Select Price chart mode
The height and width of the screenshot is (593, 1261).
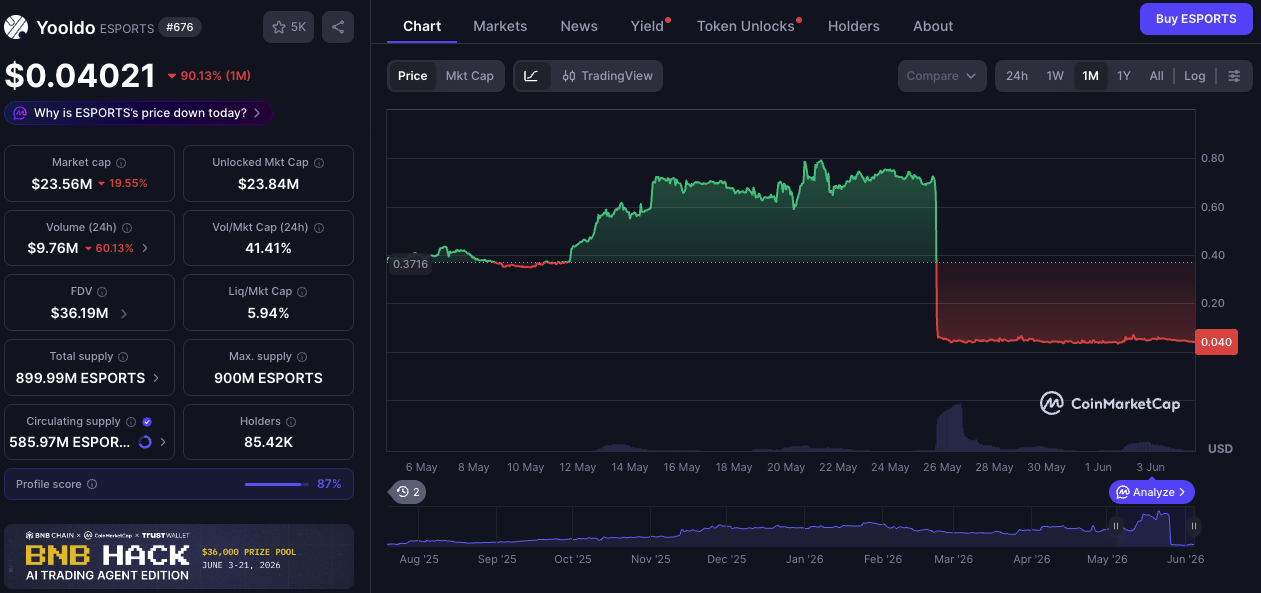[x=412, y=76]
